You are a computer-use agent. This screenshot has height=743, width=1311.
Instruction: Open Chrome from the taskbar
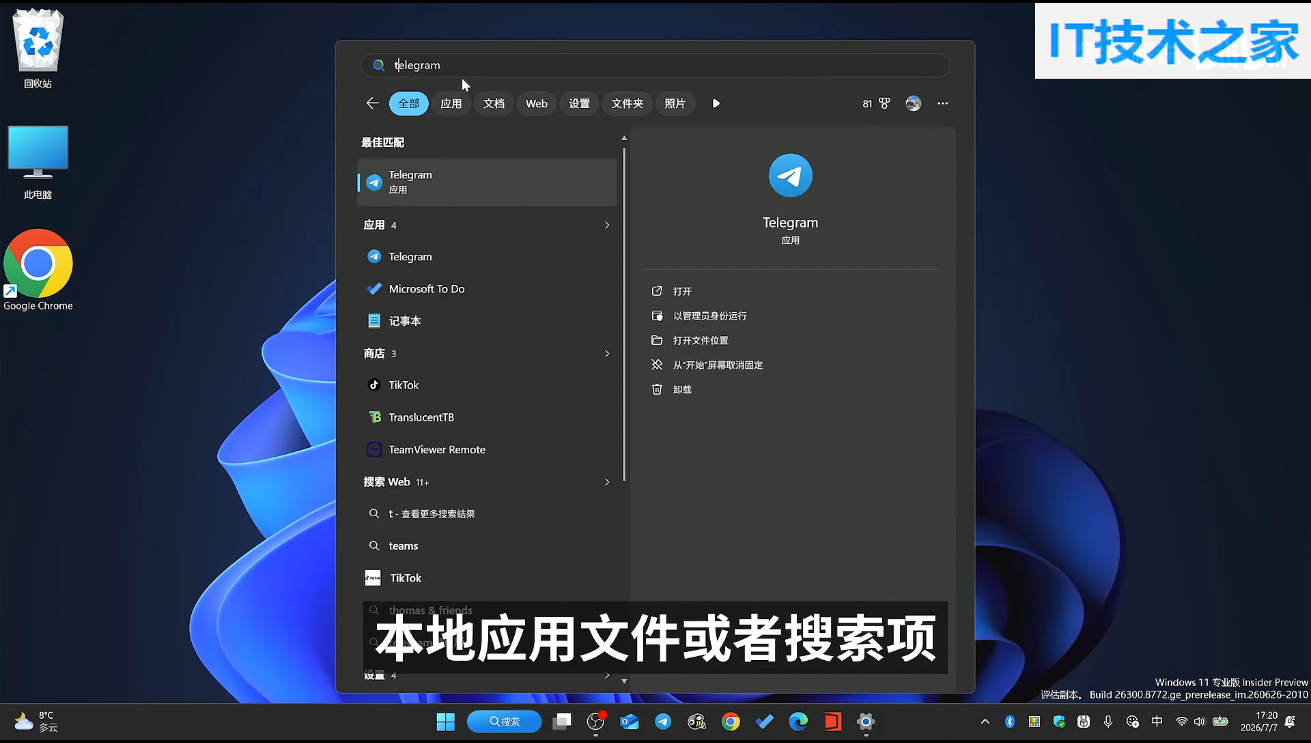click(x=731, y=721)
